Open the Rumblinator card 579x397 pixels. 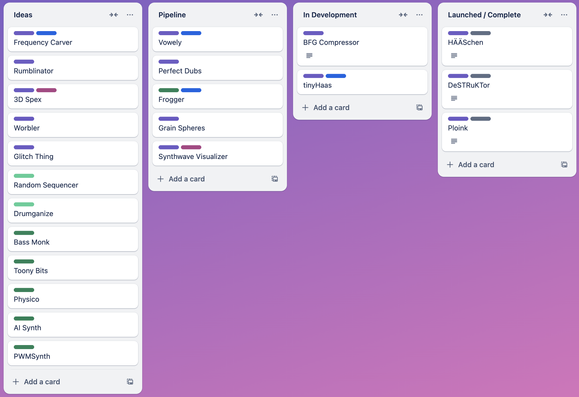coord(73,68)
